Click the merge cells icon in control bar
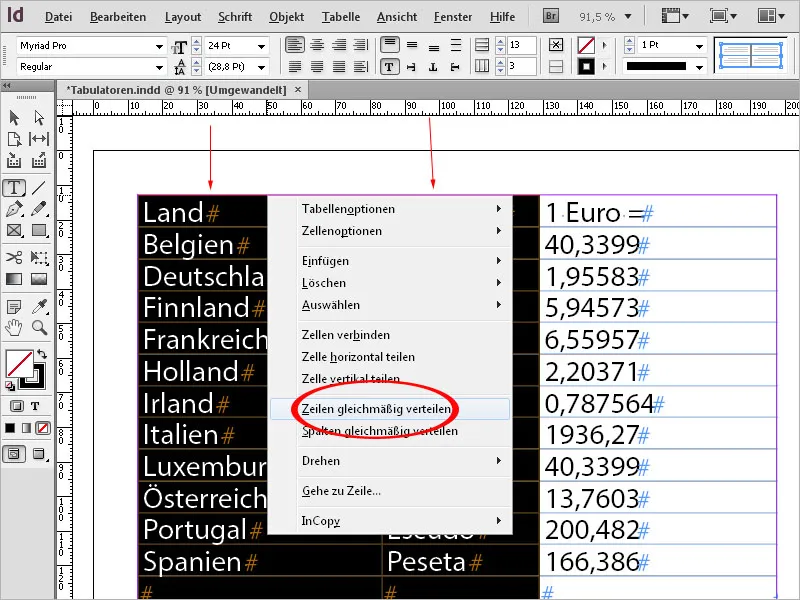The image size is (800, 600). [556, 45]
